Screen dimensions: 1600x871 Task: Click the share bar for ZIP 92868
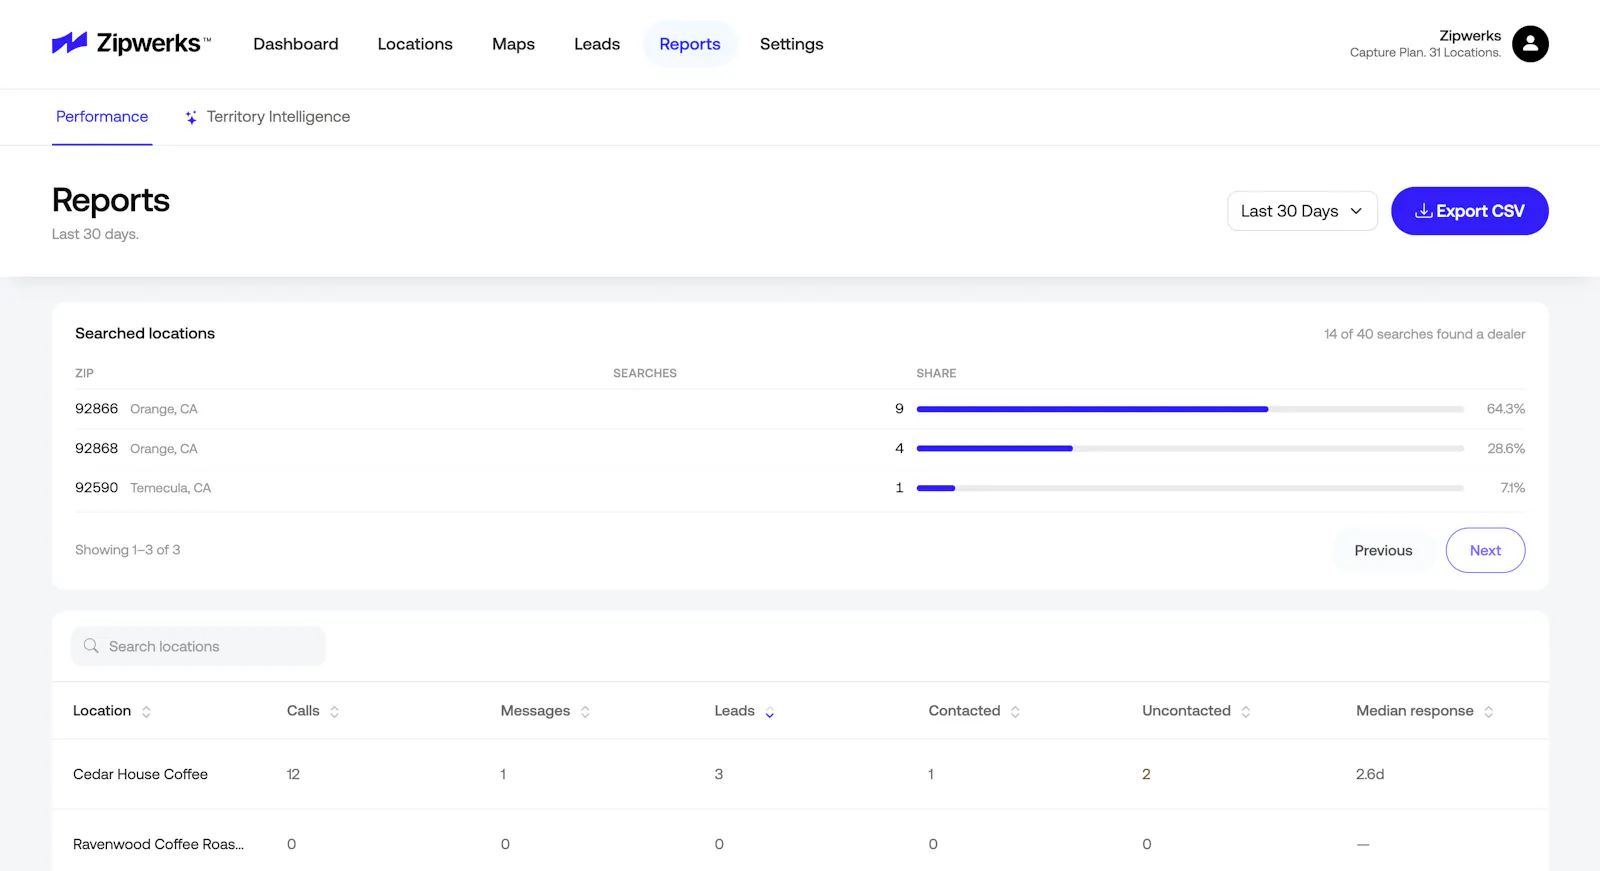(x=1190, y=449)
